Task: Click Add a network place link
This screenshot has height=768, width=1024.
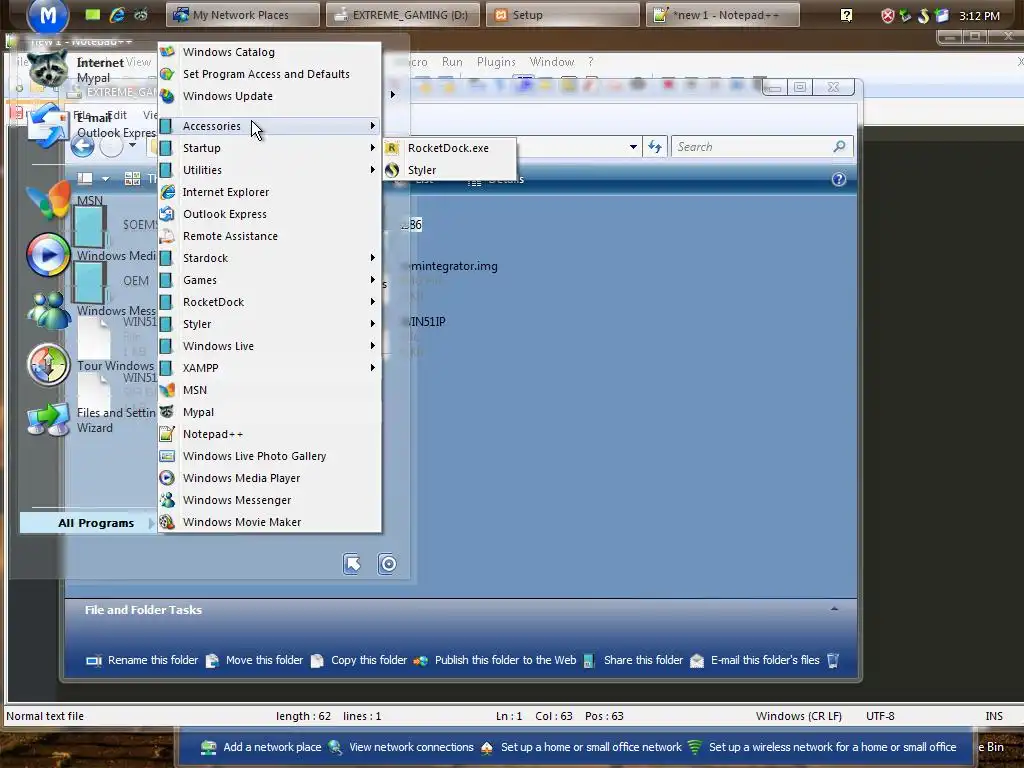Action: 261,747
